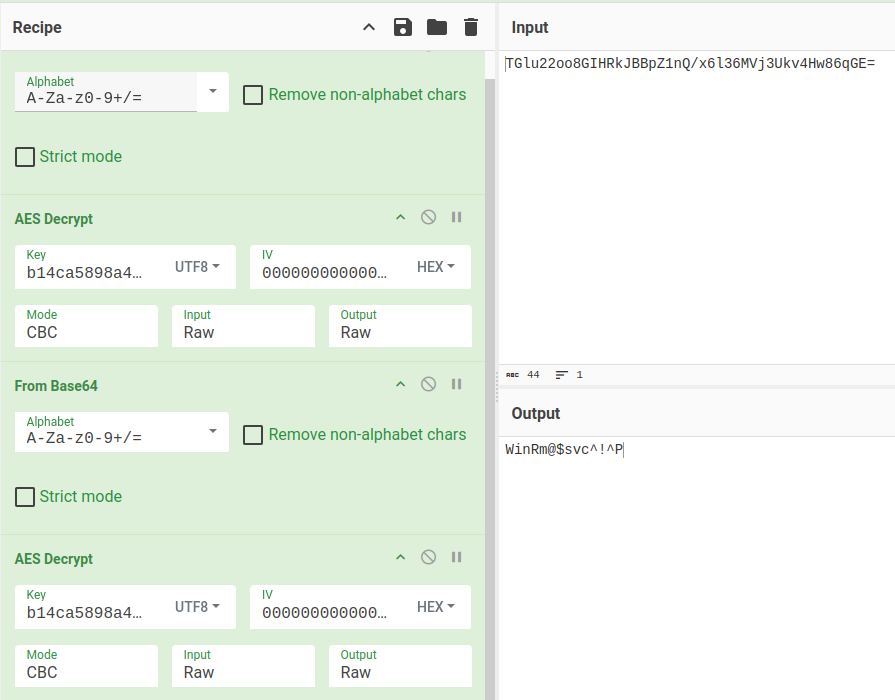Collapse the Recipe panel chevron
Screen dimensions: 895x700
(x=369, y=28)
